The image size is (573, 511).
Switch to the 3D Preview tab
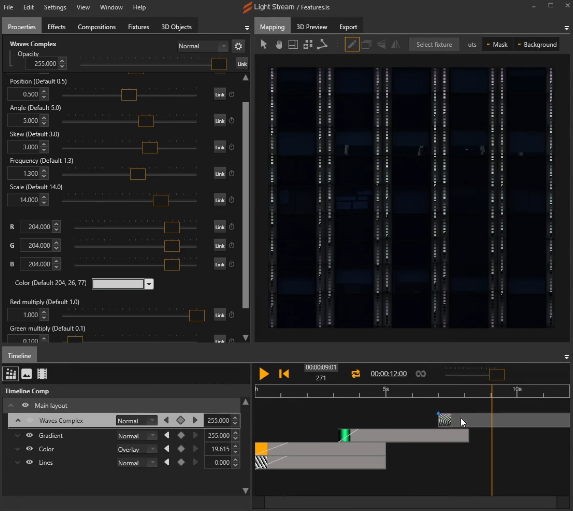[x=312, y=27]
